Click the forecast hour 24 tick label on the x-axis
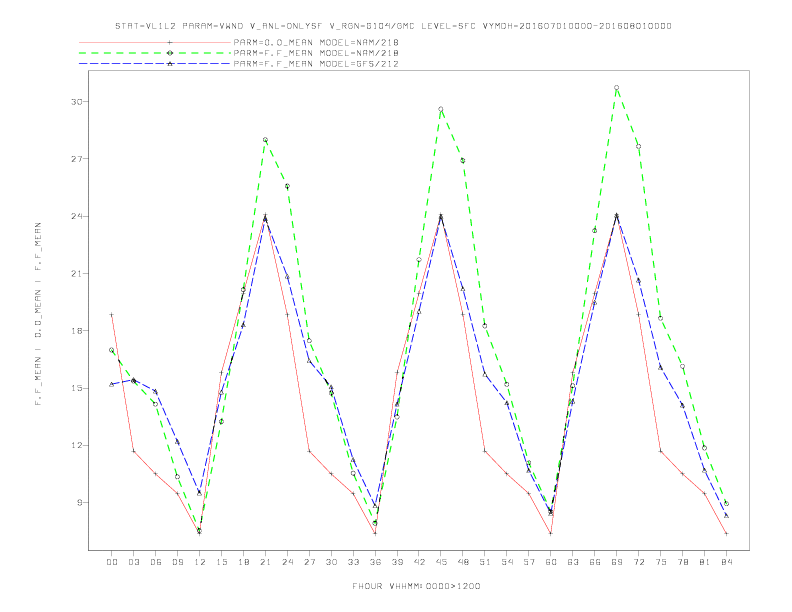792x612 pixels. click(x=287, y=562)
